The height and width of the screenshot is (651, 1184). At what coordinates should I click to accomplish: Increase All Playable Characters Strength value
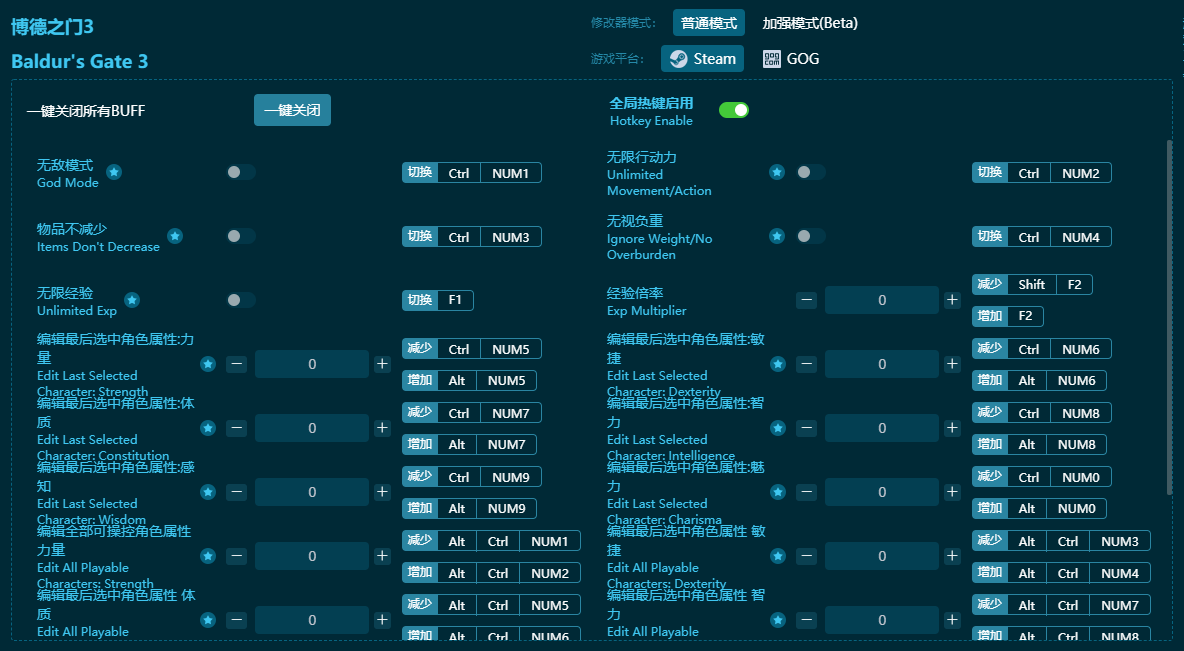click(382, 557)
